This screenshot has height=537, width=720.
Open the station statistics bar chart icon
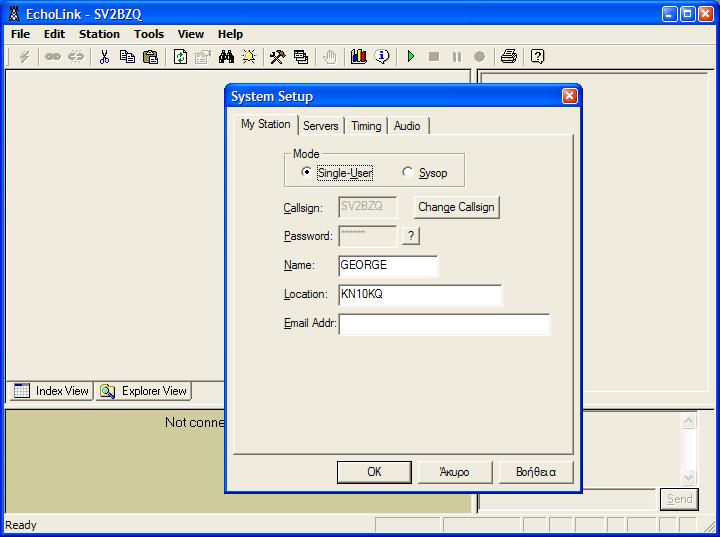coord(359,57)
